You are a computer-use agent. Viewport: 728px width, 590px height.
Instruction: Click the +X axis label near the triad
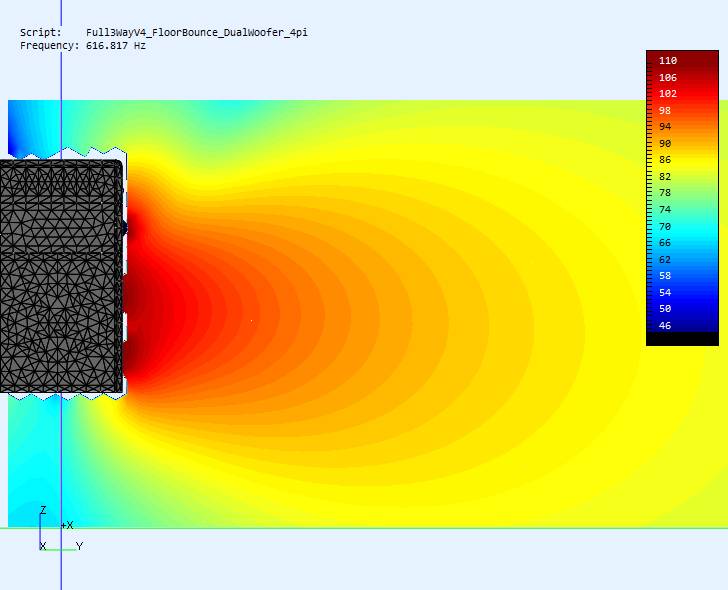(x=67, y=525)
